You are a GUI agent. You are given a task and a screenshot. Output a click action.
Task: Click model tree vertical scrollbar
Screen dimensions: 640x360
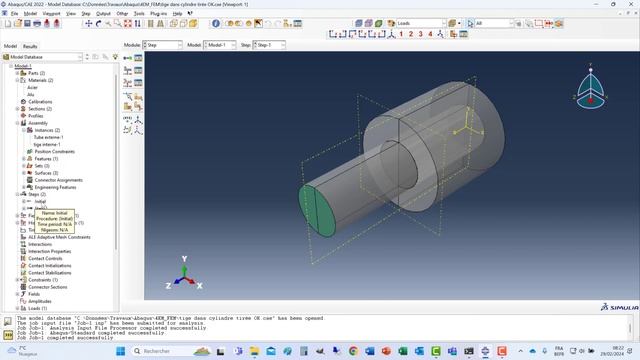[116, 161]
